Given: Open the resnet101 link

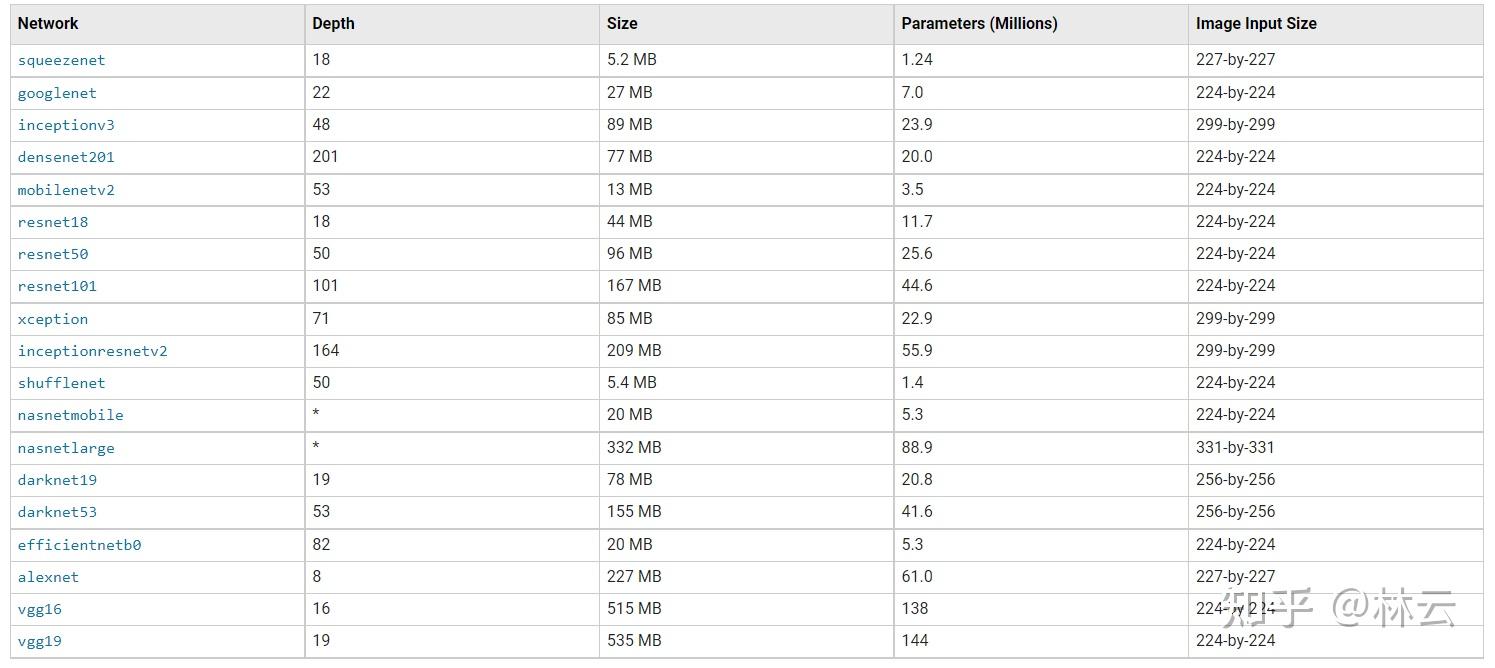Looking at the screenshot, I should click(57, 286).
